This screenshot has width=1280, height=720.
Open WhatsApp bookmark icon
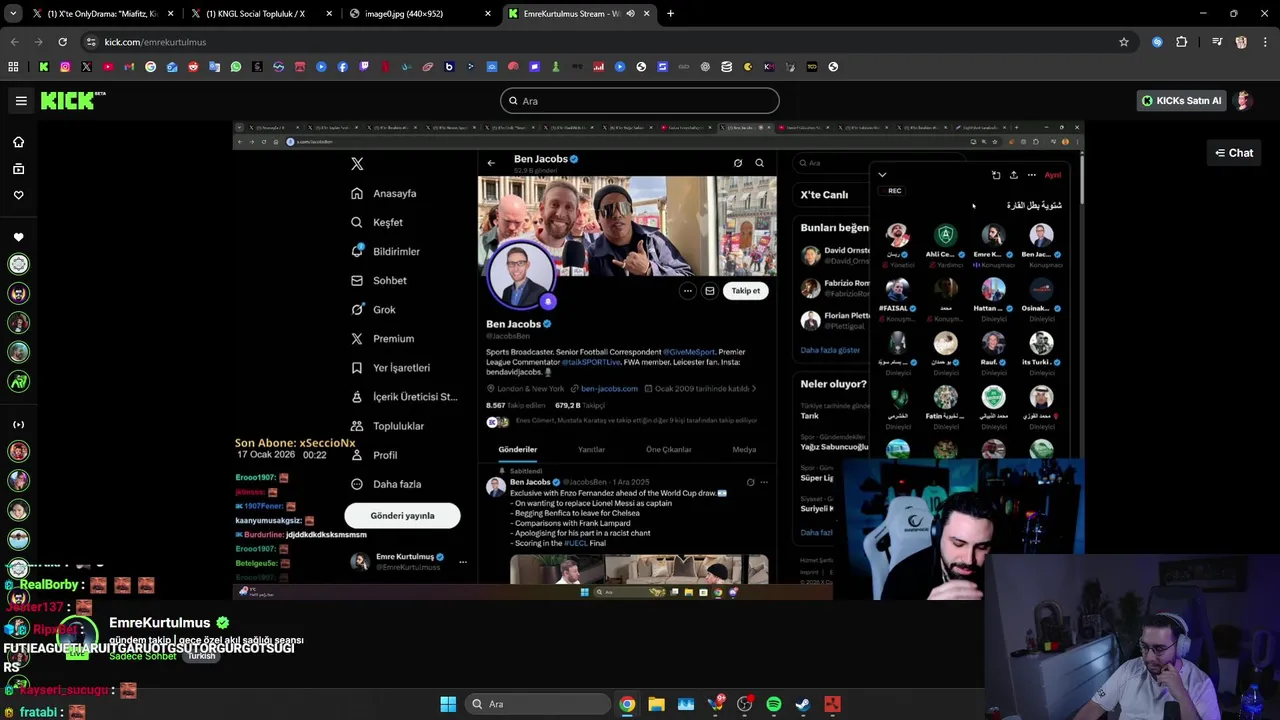(236, 67)
